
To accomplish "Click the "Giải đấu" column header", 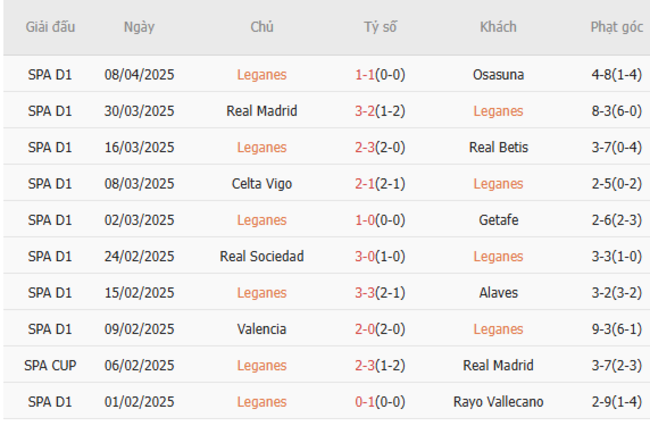I will pos(50,27).
